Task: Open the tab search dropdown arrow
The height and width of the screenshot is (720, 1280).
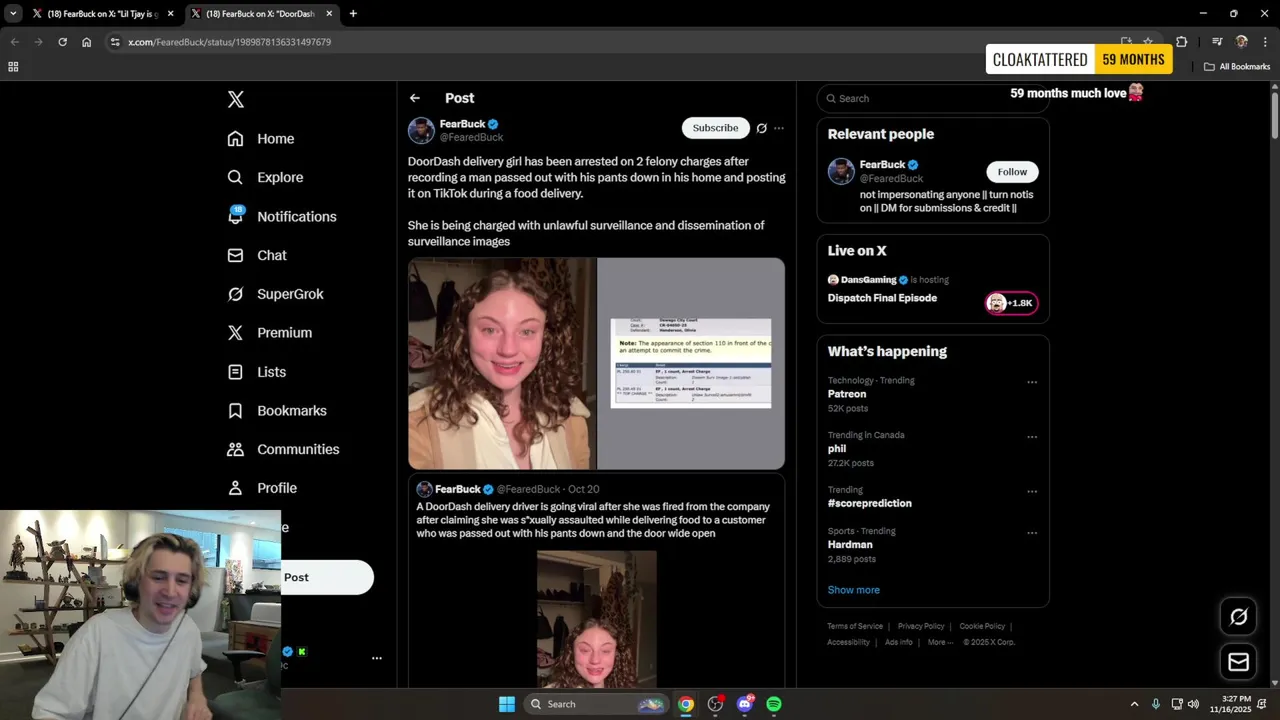Action: click(13, 14)
